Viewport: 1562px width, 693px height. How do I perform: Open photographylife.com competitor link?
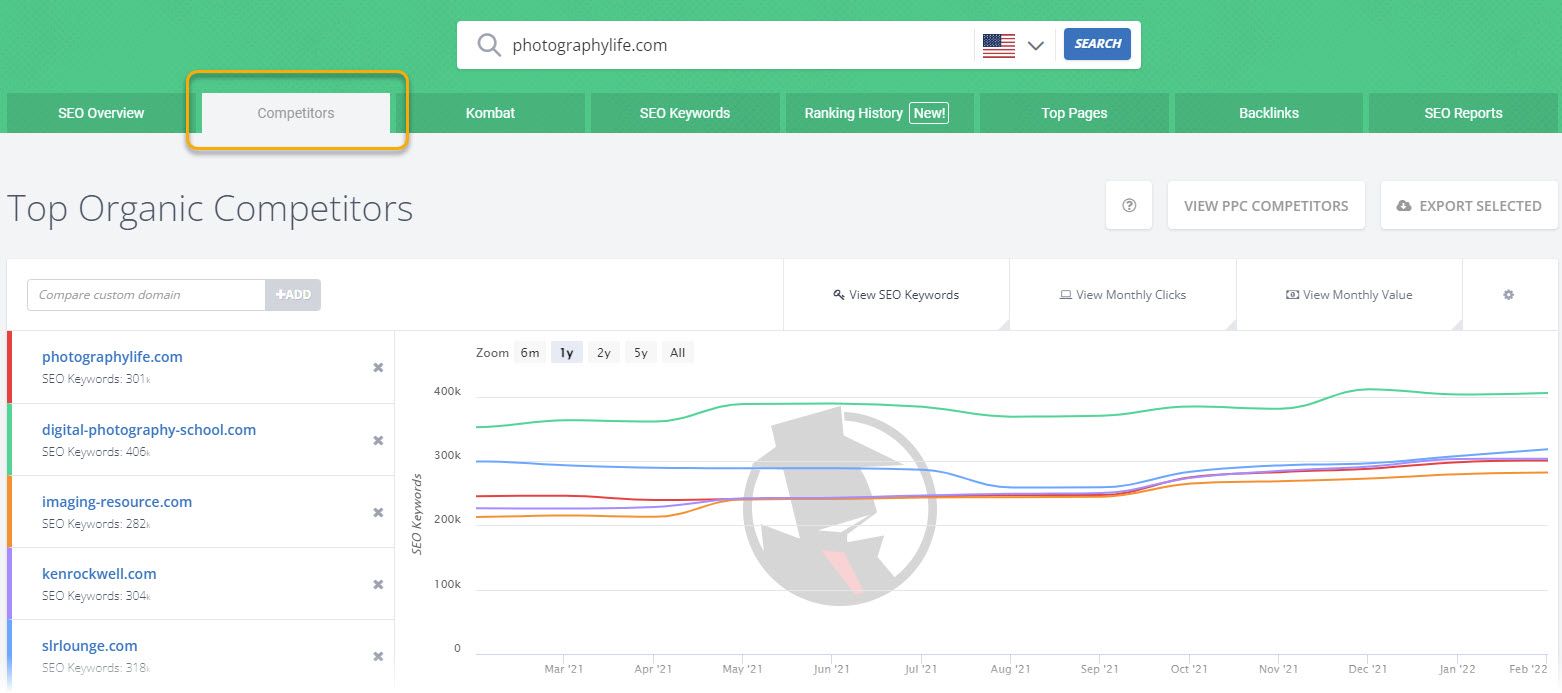pyautogui.click(x=112, y=357)
